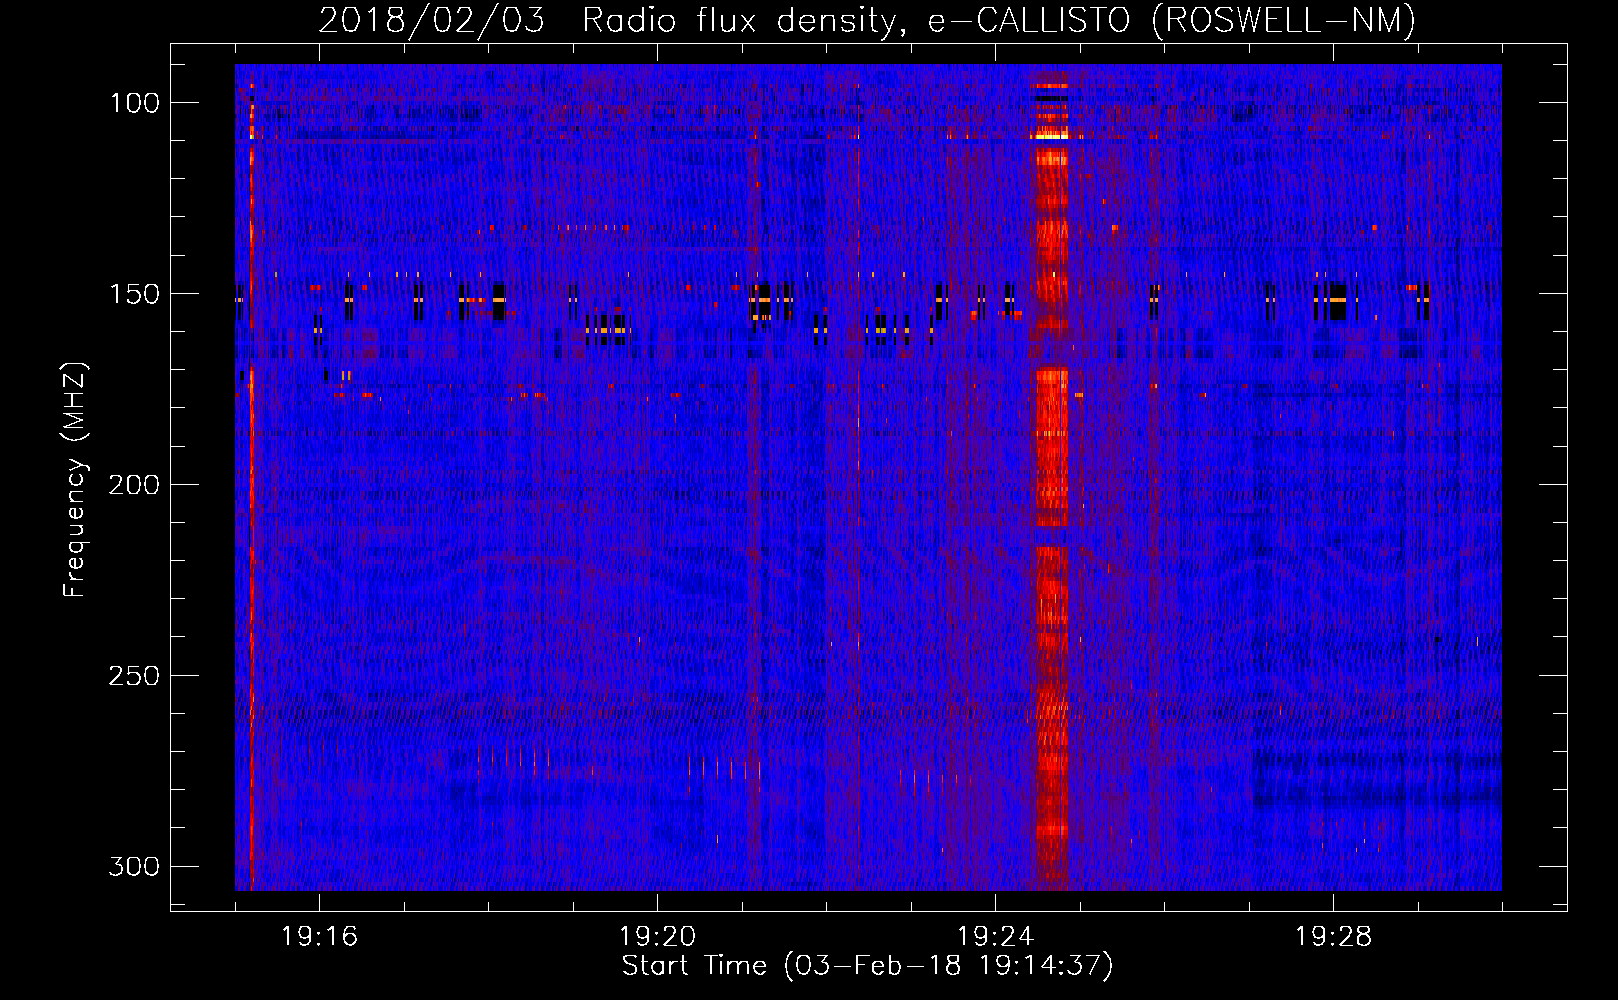Image resolution: width=1618 pixels, height=1000 pixels.
Task: Click the plot title date 2018/02/03
Action: coord(432,20)
